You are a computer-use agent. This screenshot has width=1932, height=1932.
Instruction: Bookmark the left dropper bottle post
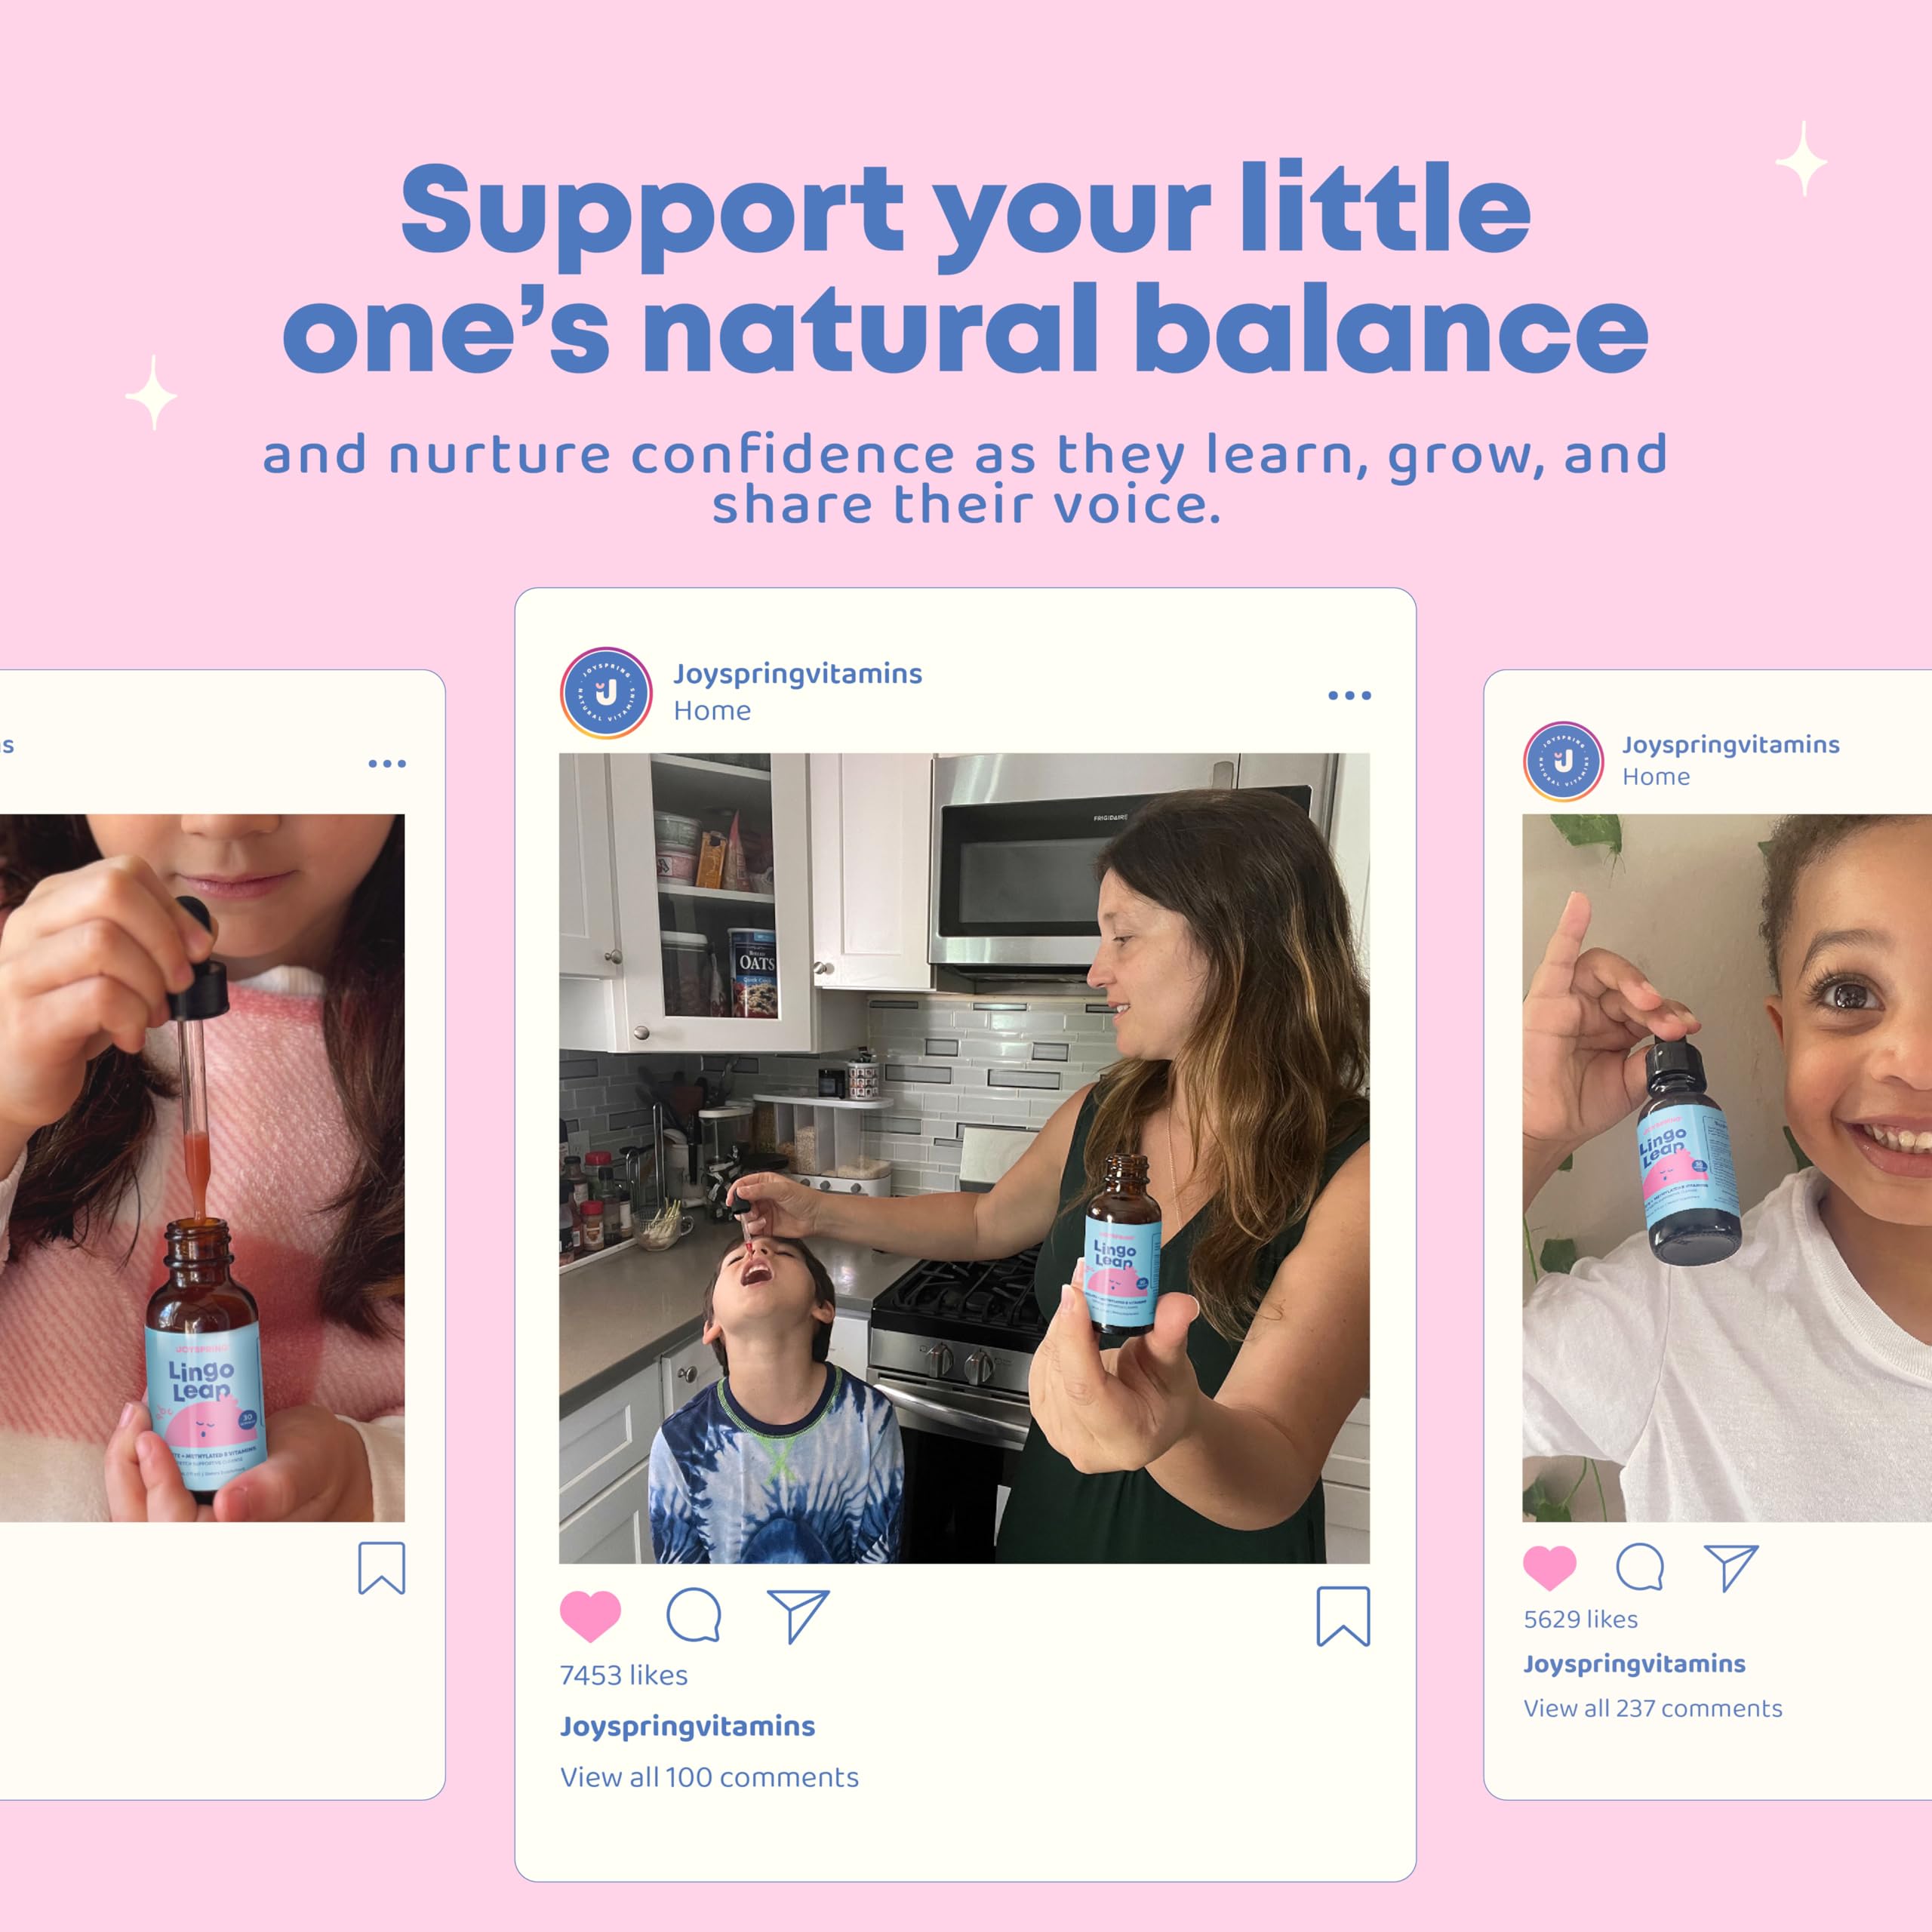(x=382, y=1568)
